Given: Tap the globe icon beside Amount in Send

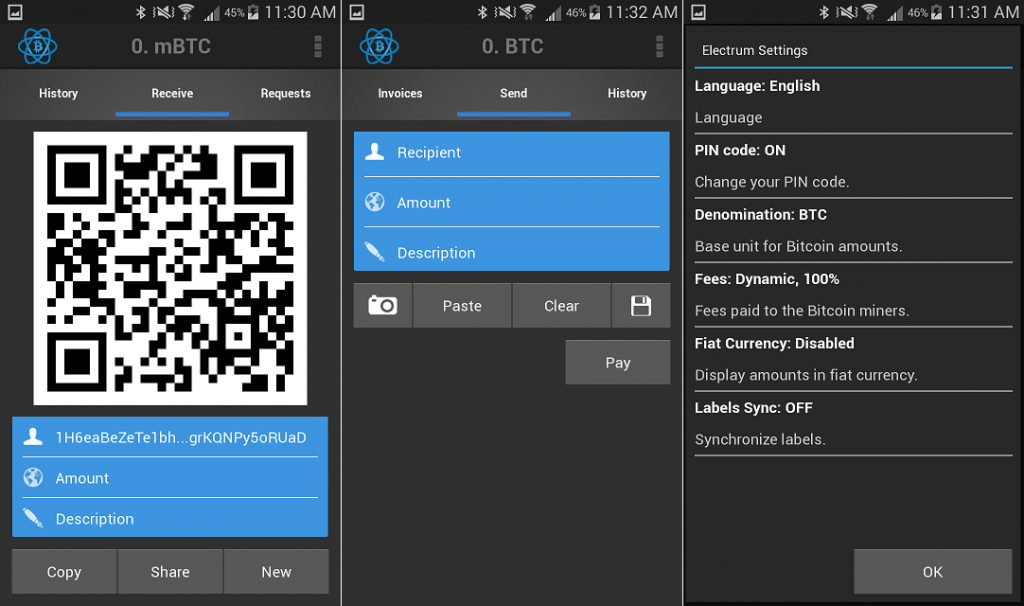Looking at the screenshot, I should (375, 202).
